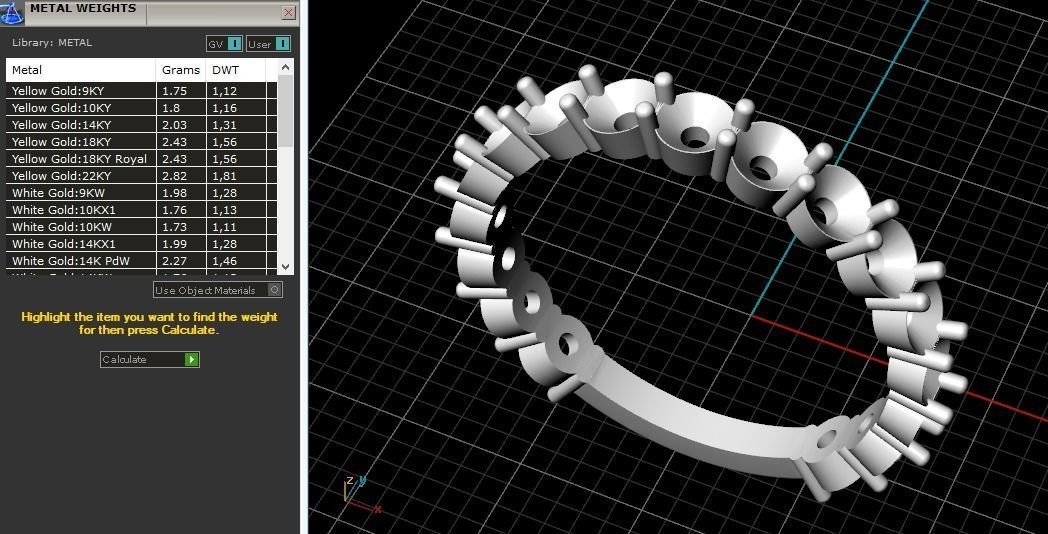Select the Yellow Gold:9KY row
1048x534 pixels.
pos(141,91)
